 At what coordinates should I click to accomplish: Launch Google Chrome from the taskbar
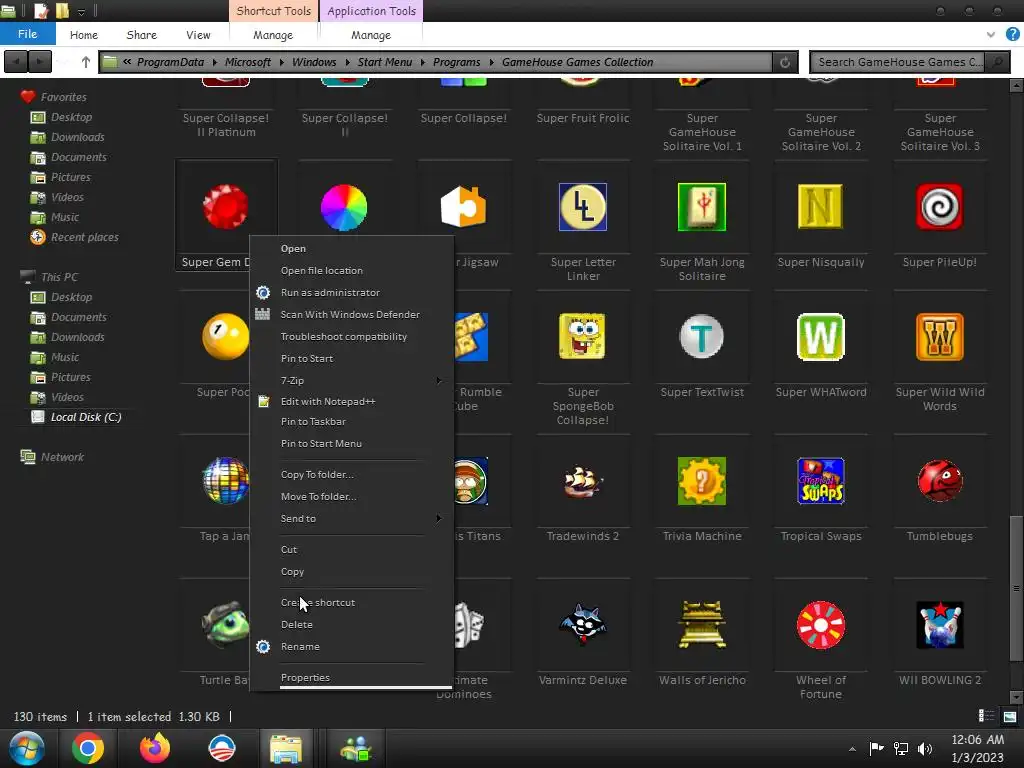click(88, 748)
